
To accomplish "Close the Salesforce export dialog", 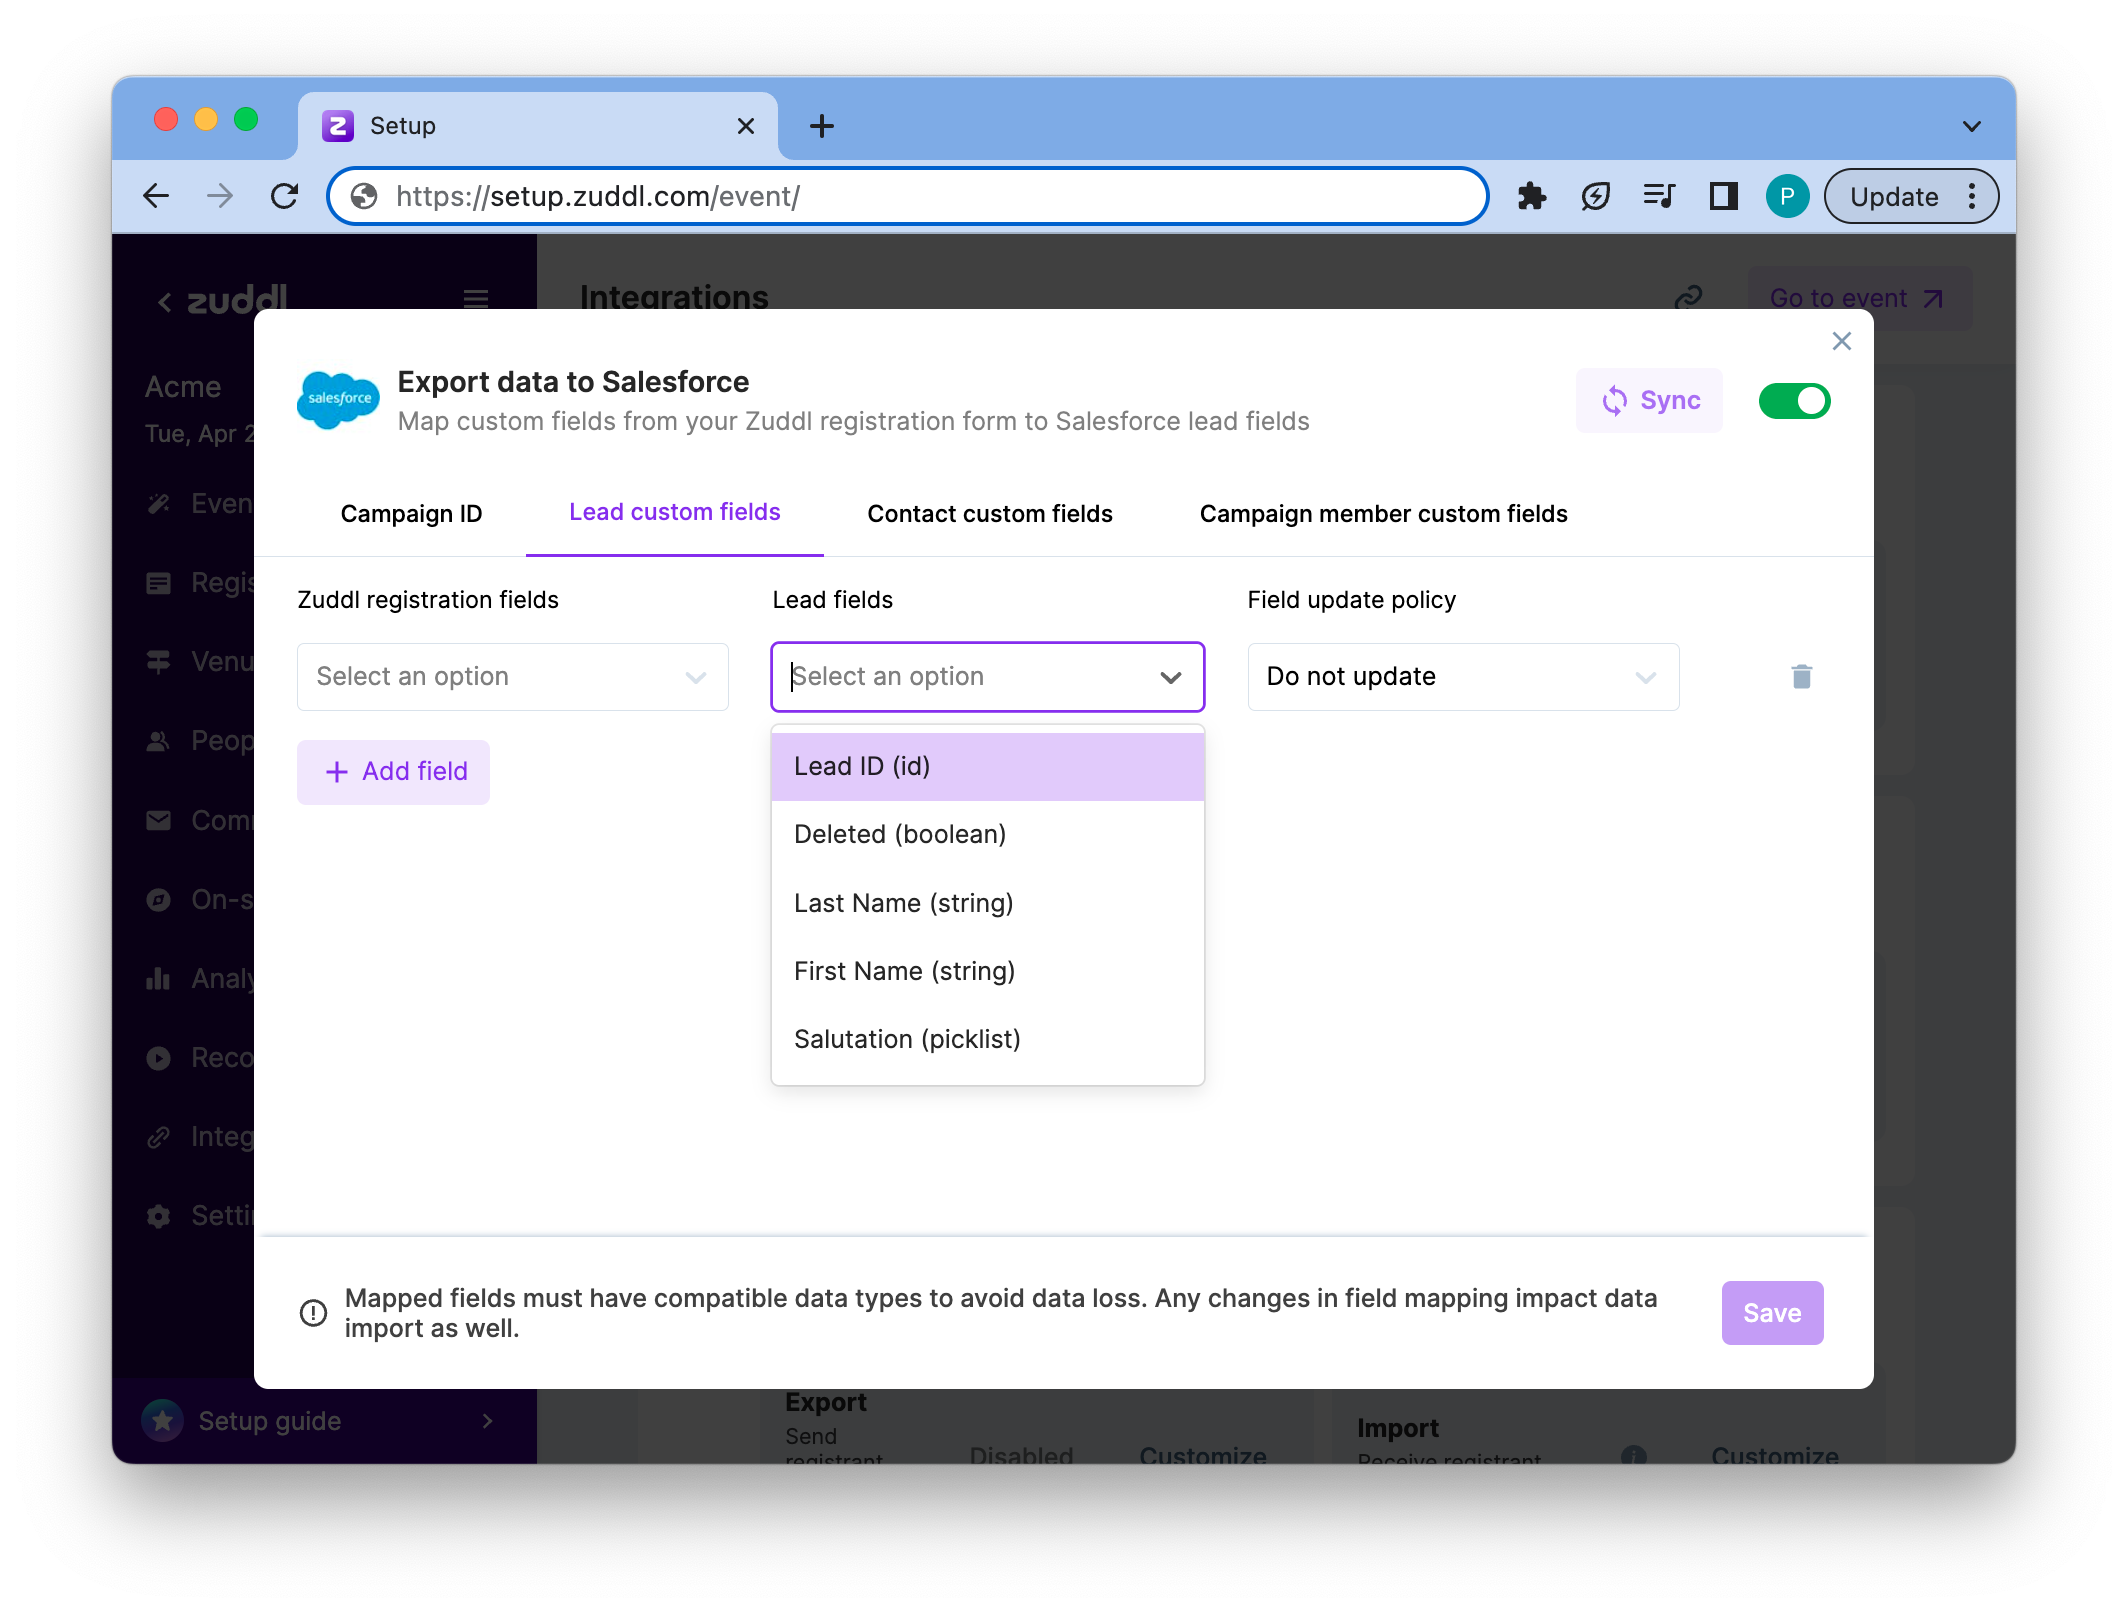I will pyautogui.click(x=1842, y=341).
